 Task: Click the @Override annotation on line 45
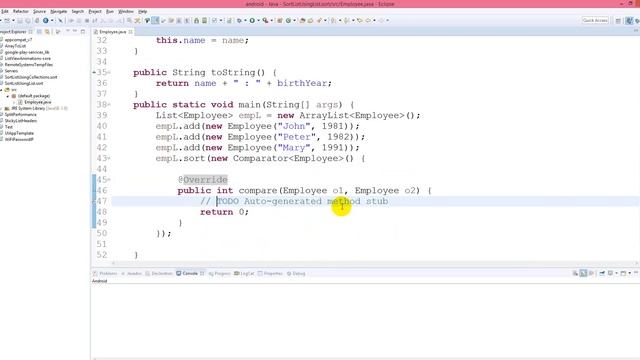click(x=202, y=180)
